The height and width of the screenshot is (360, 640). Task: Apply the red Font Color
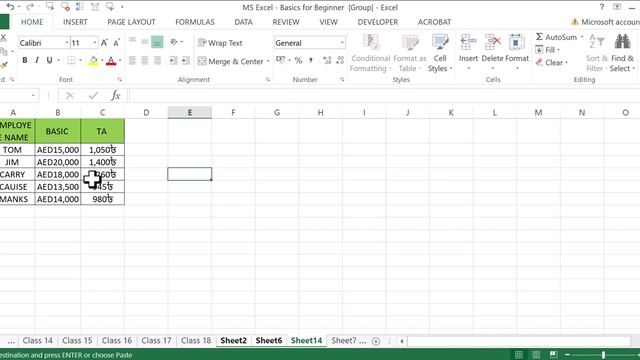[x=111, y=61]
